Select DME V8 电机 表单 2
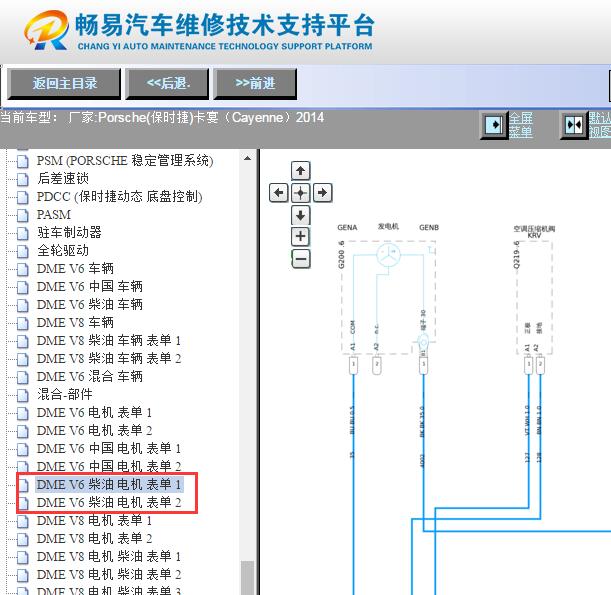This screenshot has height=595, width=611. (94, 538)
